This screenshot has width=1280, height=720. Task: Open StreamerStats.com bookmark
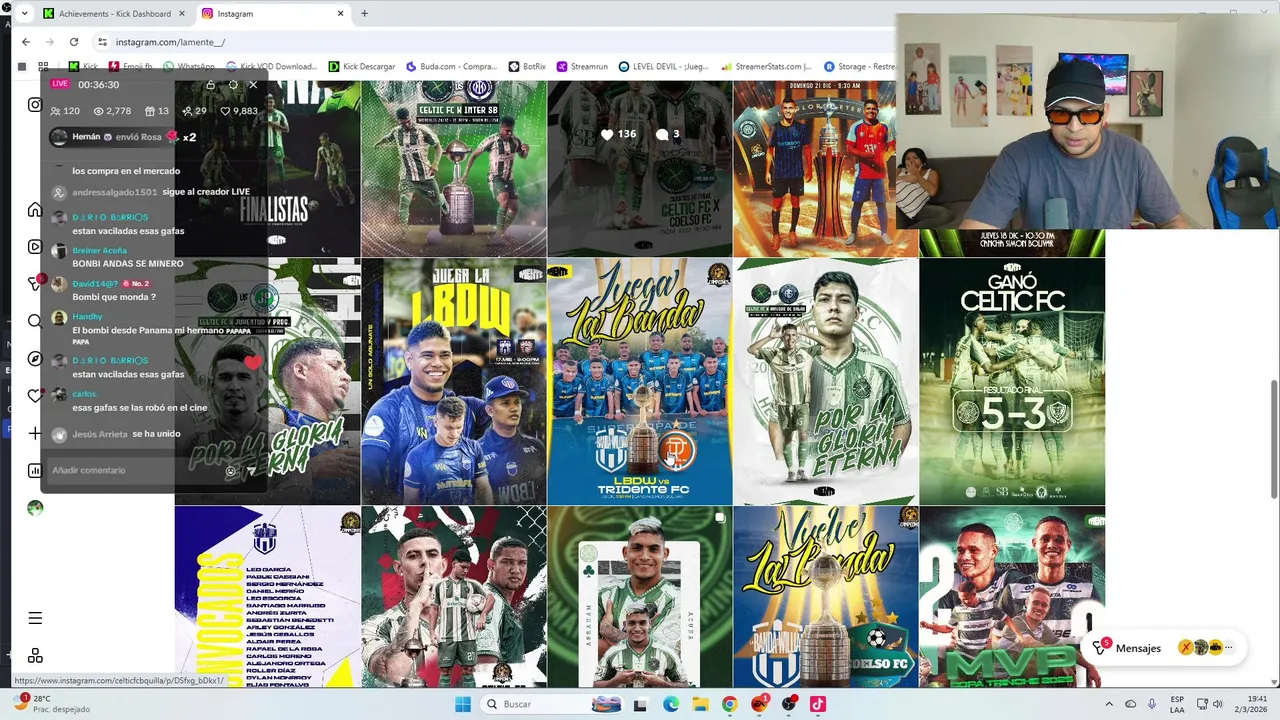click(x=766, y=67)
